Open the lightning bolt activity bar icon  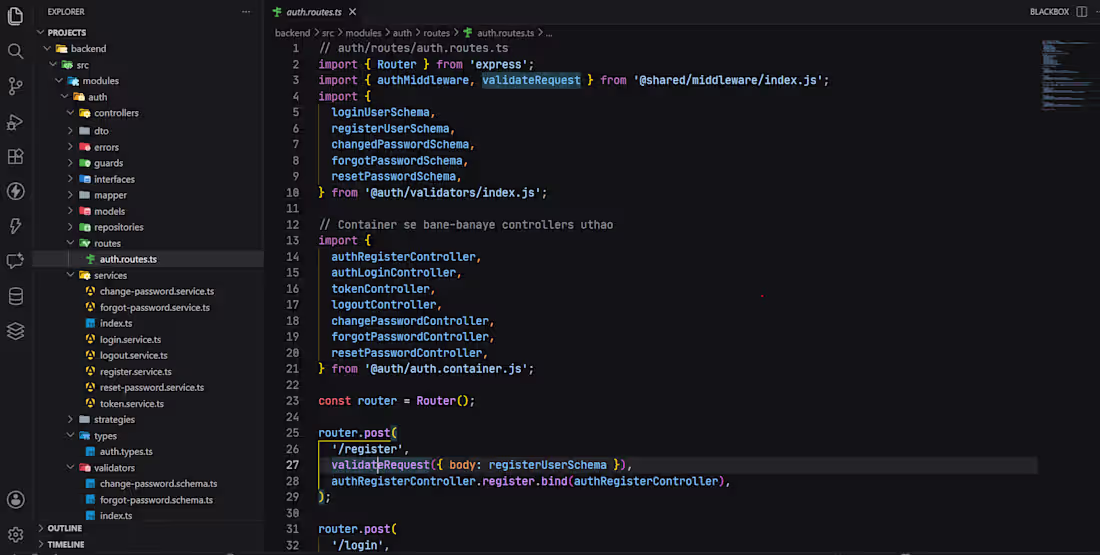tap(15, 226)
